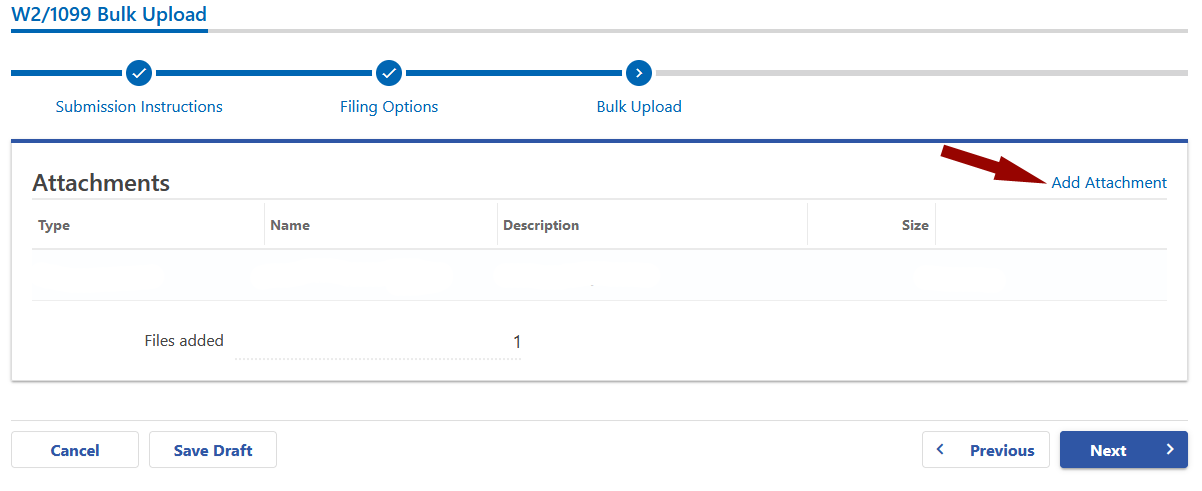
Task: Click the Submission Instructions checkmark step icon
Action: point(139,73)
